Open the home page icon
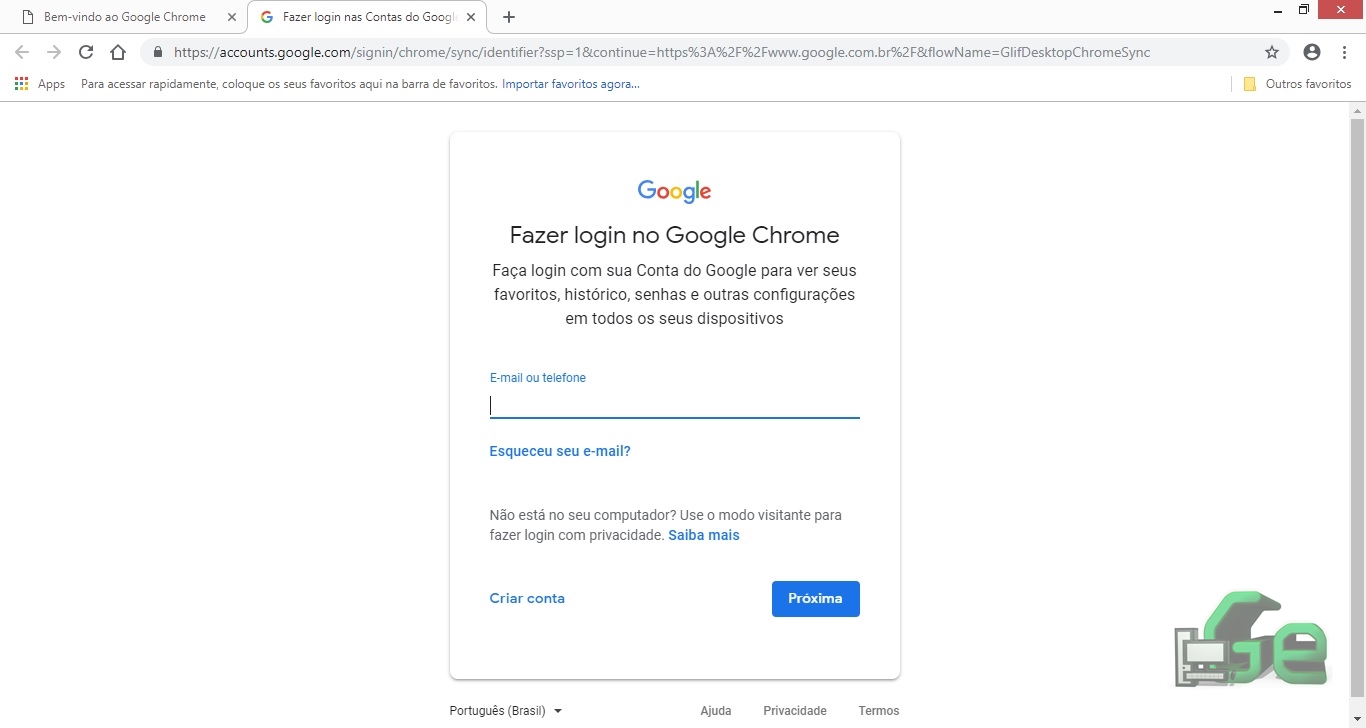 (x=118, y=52)
